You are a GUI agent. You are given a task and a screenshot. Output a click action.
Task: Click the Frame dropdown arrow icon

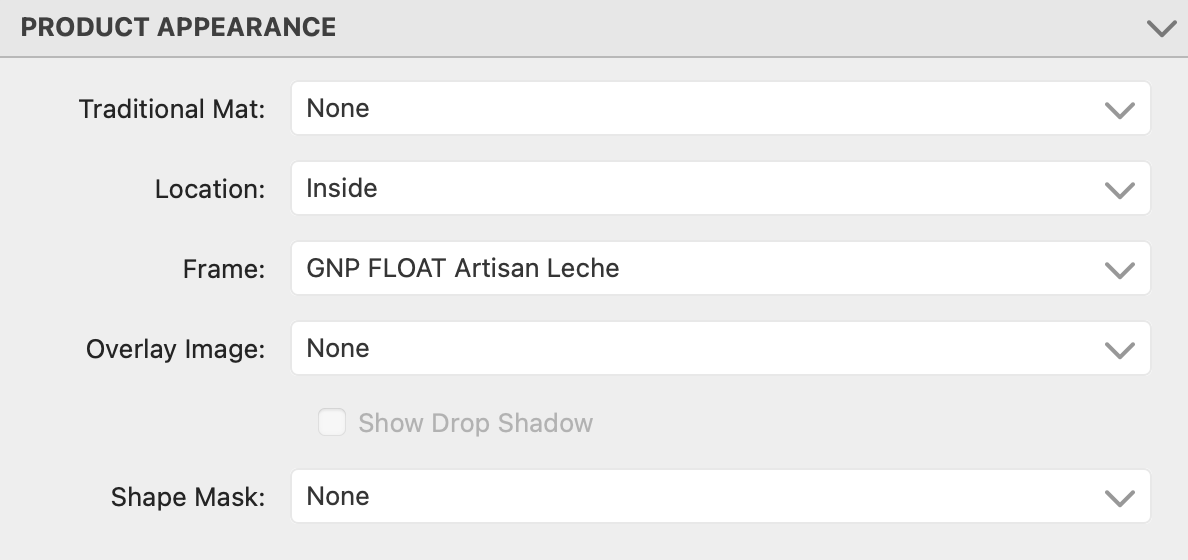click(1119, 269)
